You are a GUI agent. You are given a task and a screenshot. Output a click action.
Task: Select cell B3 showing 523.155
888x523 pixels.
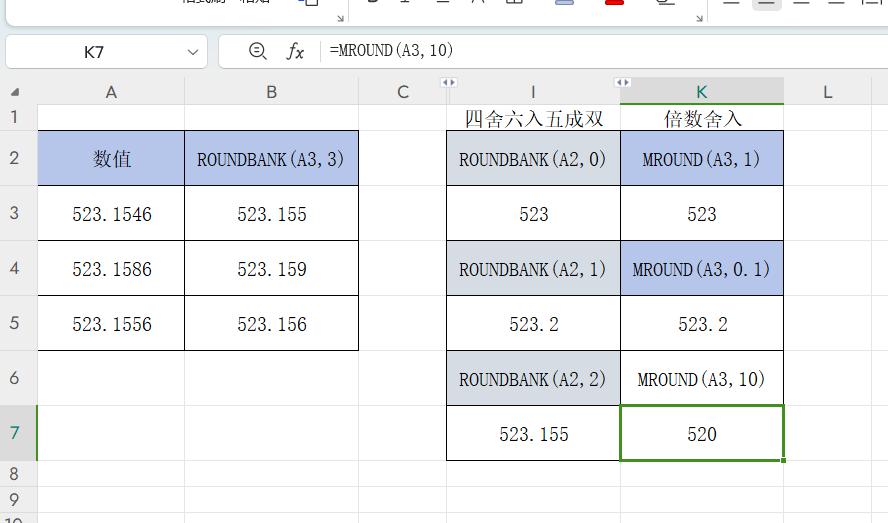click(x=271, y=213)
